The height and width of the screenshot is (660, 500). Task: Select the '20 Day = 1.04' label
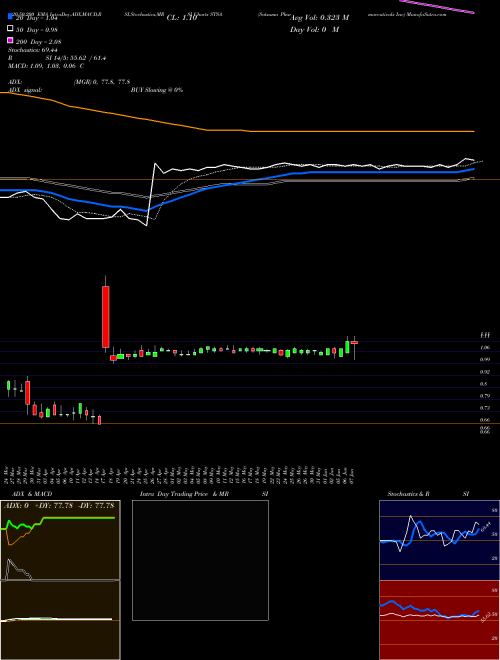coord(36,18)
